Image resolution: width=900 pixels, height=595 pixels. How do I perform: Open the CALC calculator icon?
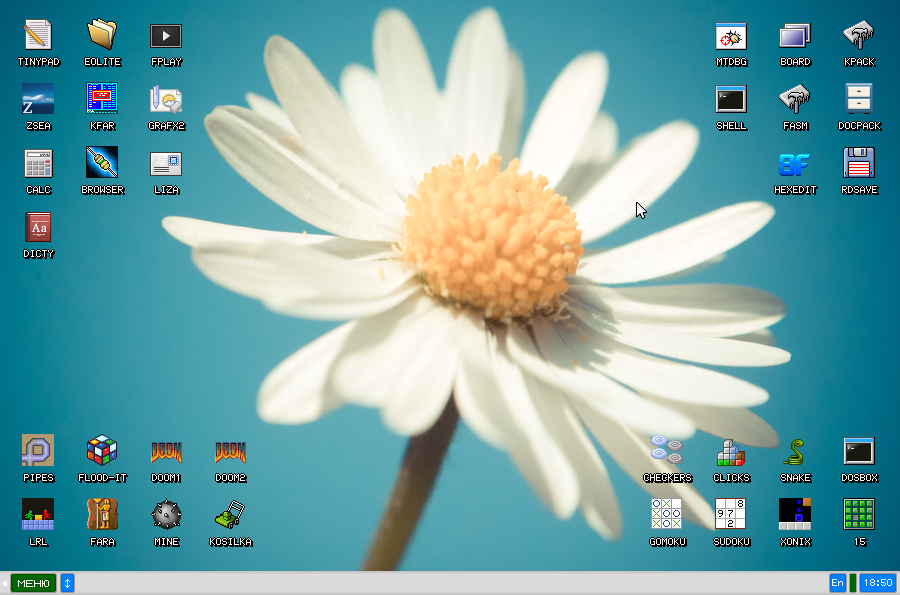tap(38, 164)
